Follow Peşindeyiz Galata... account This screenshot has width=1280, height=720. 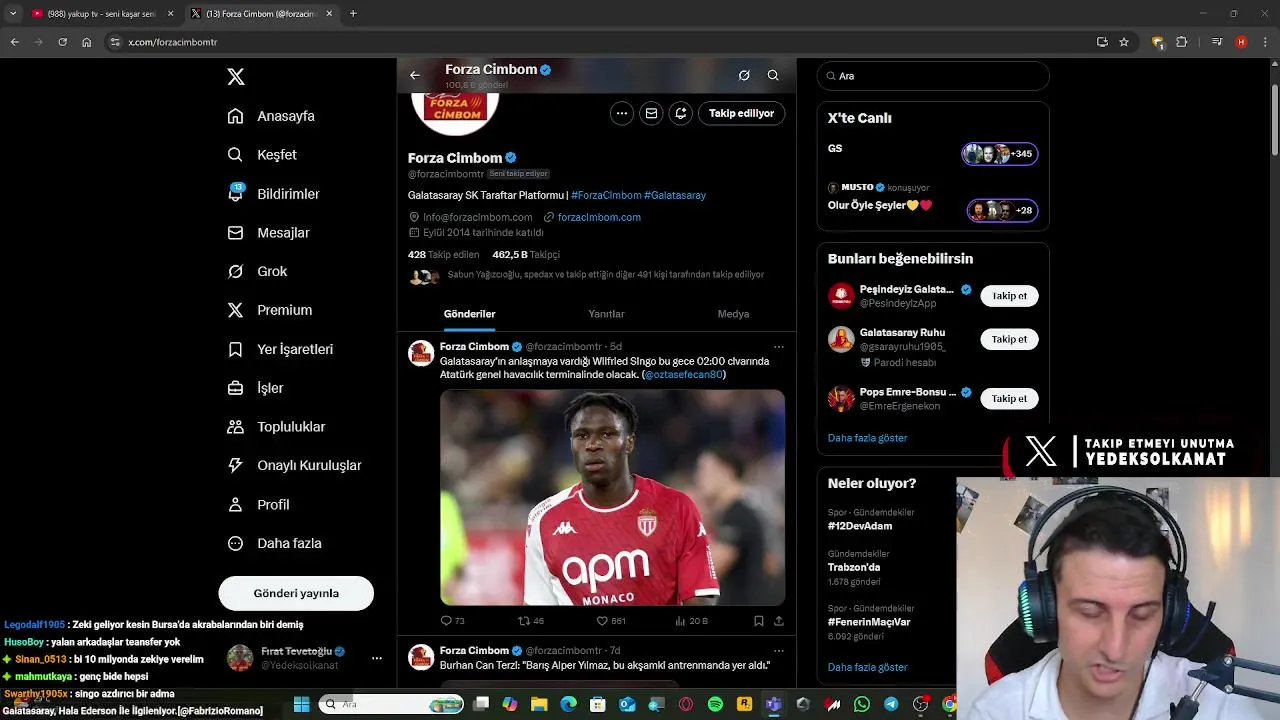[x=1009, y=296]
